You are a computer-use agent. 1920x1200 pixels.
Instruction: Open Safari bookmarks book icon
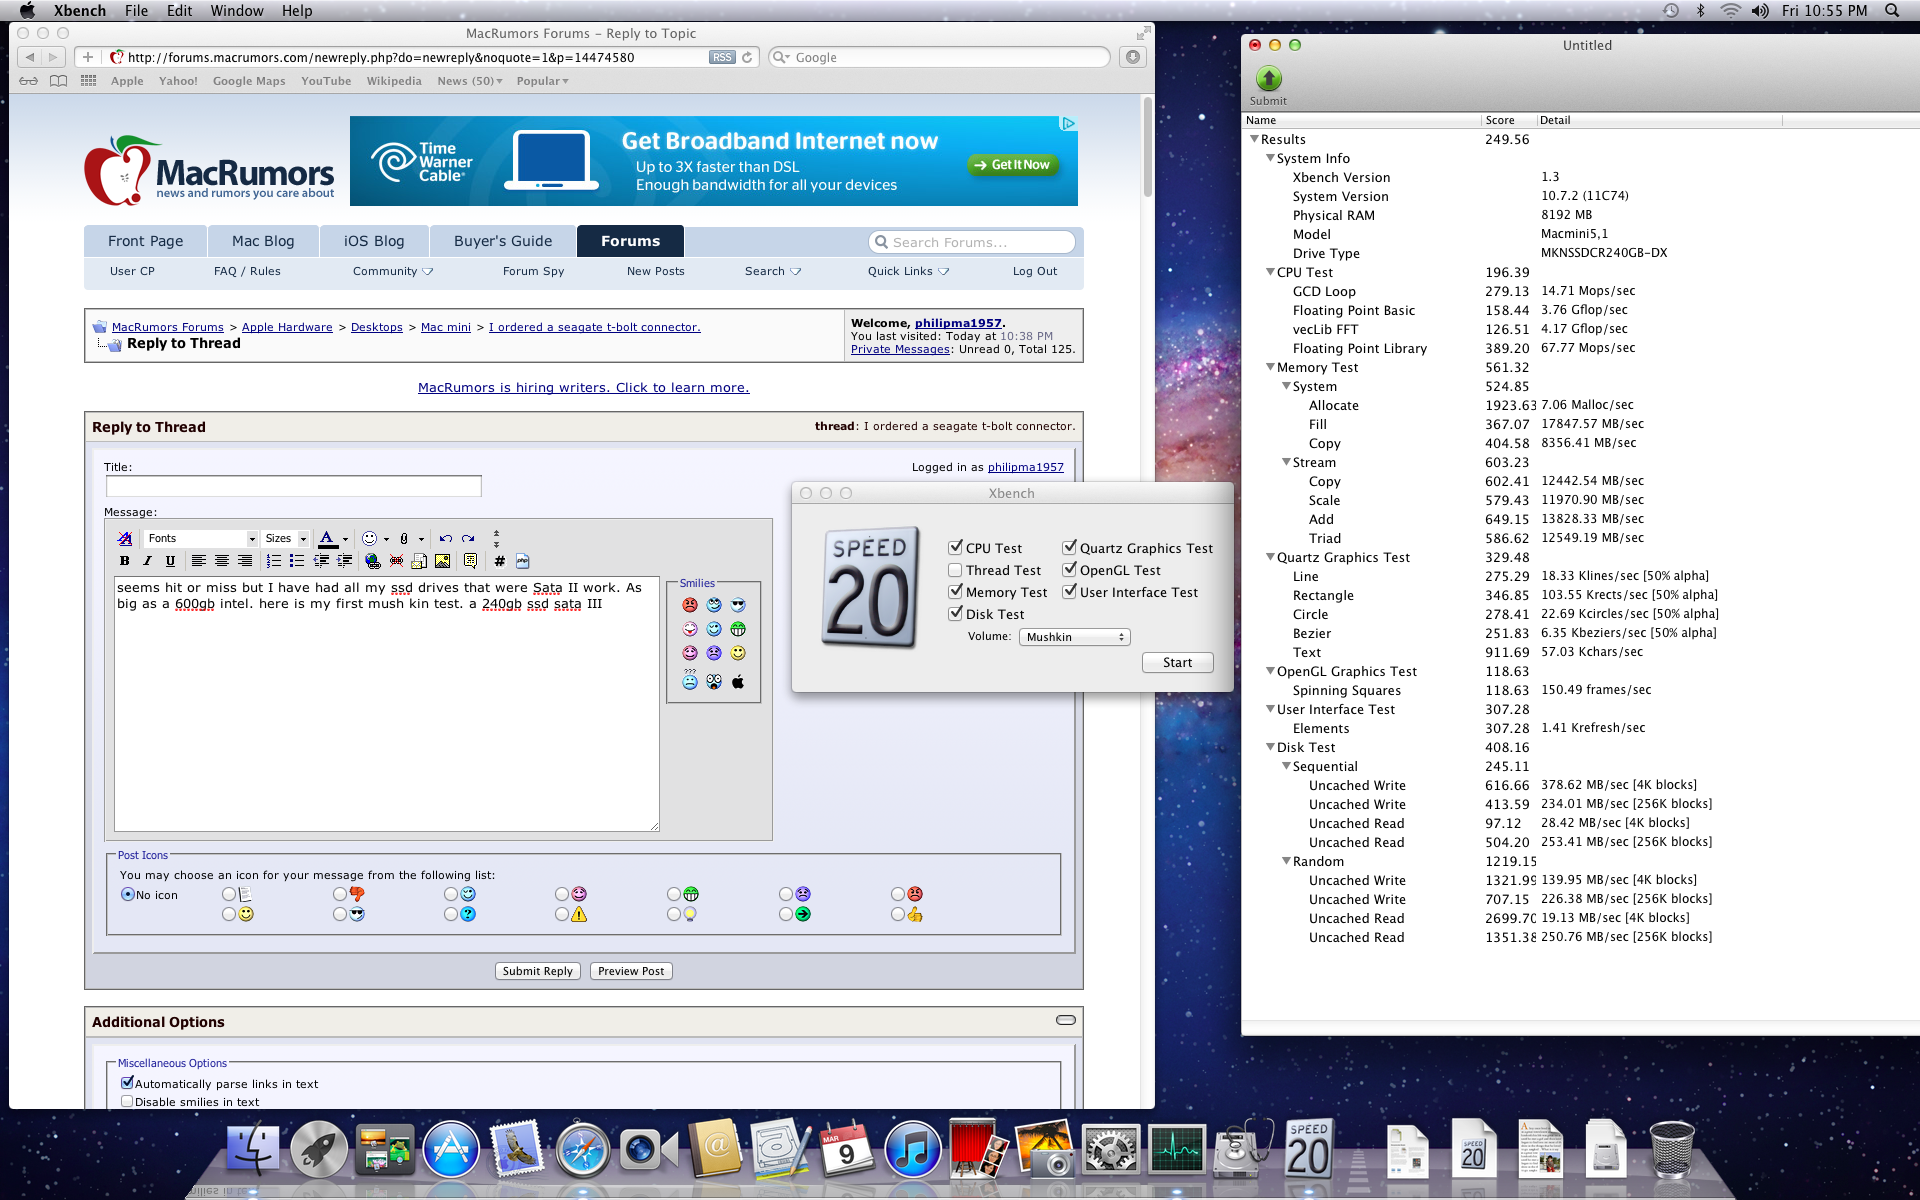tap(59, 81)
